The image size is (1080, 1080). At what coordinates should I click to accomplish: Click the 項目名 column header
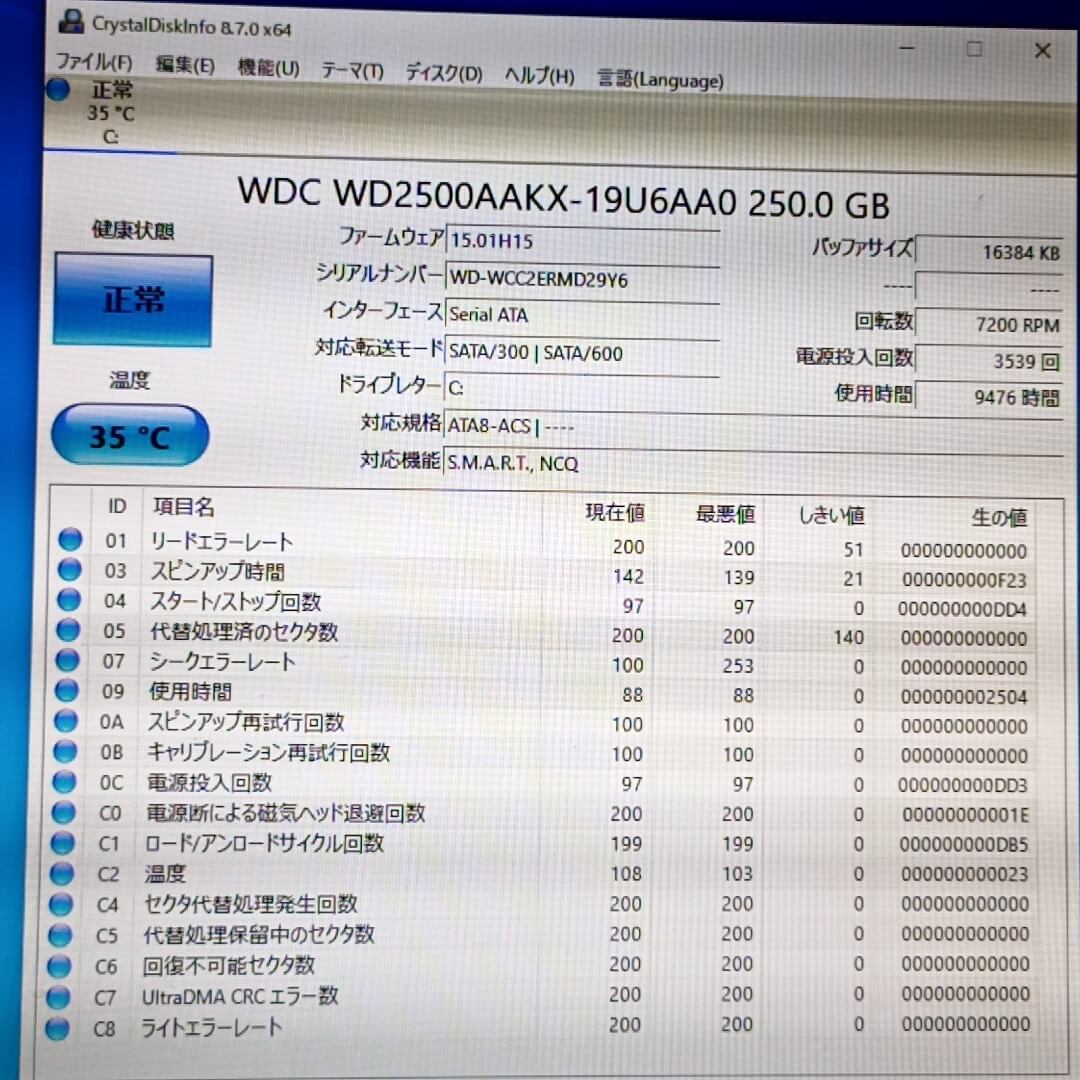[x=183, y=508]
